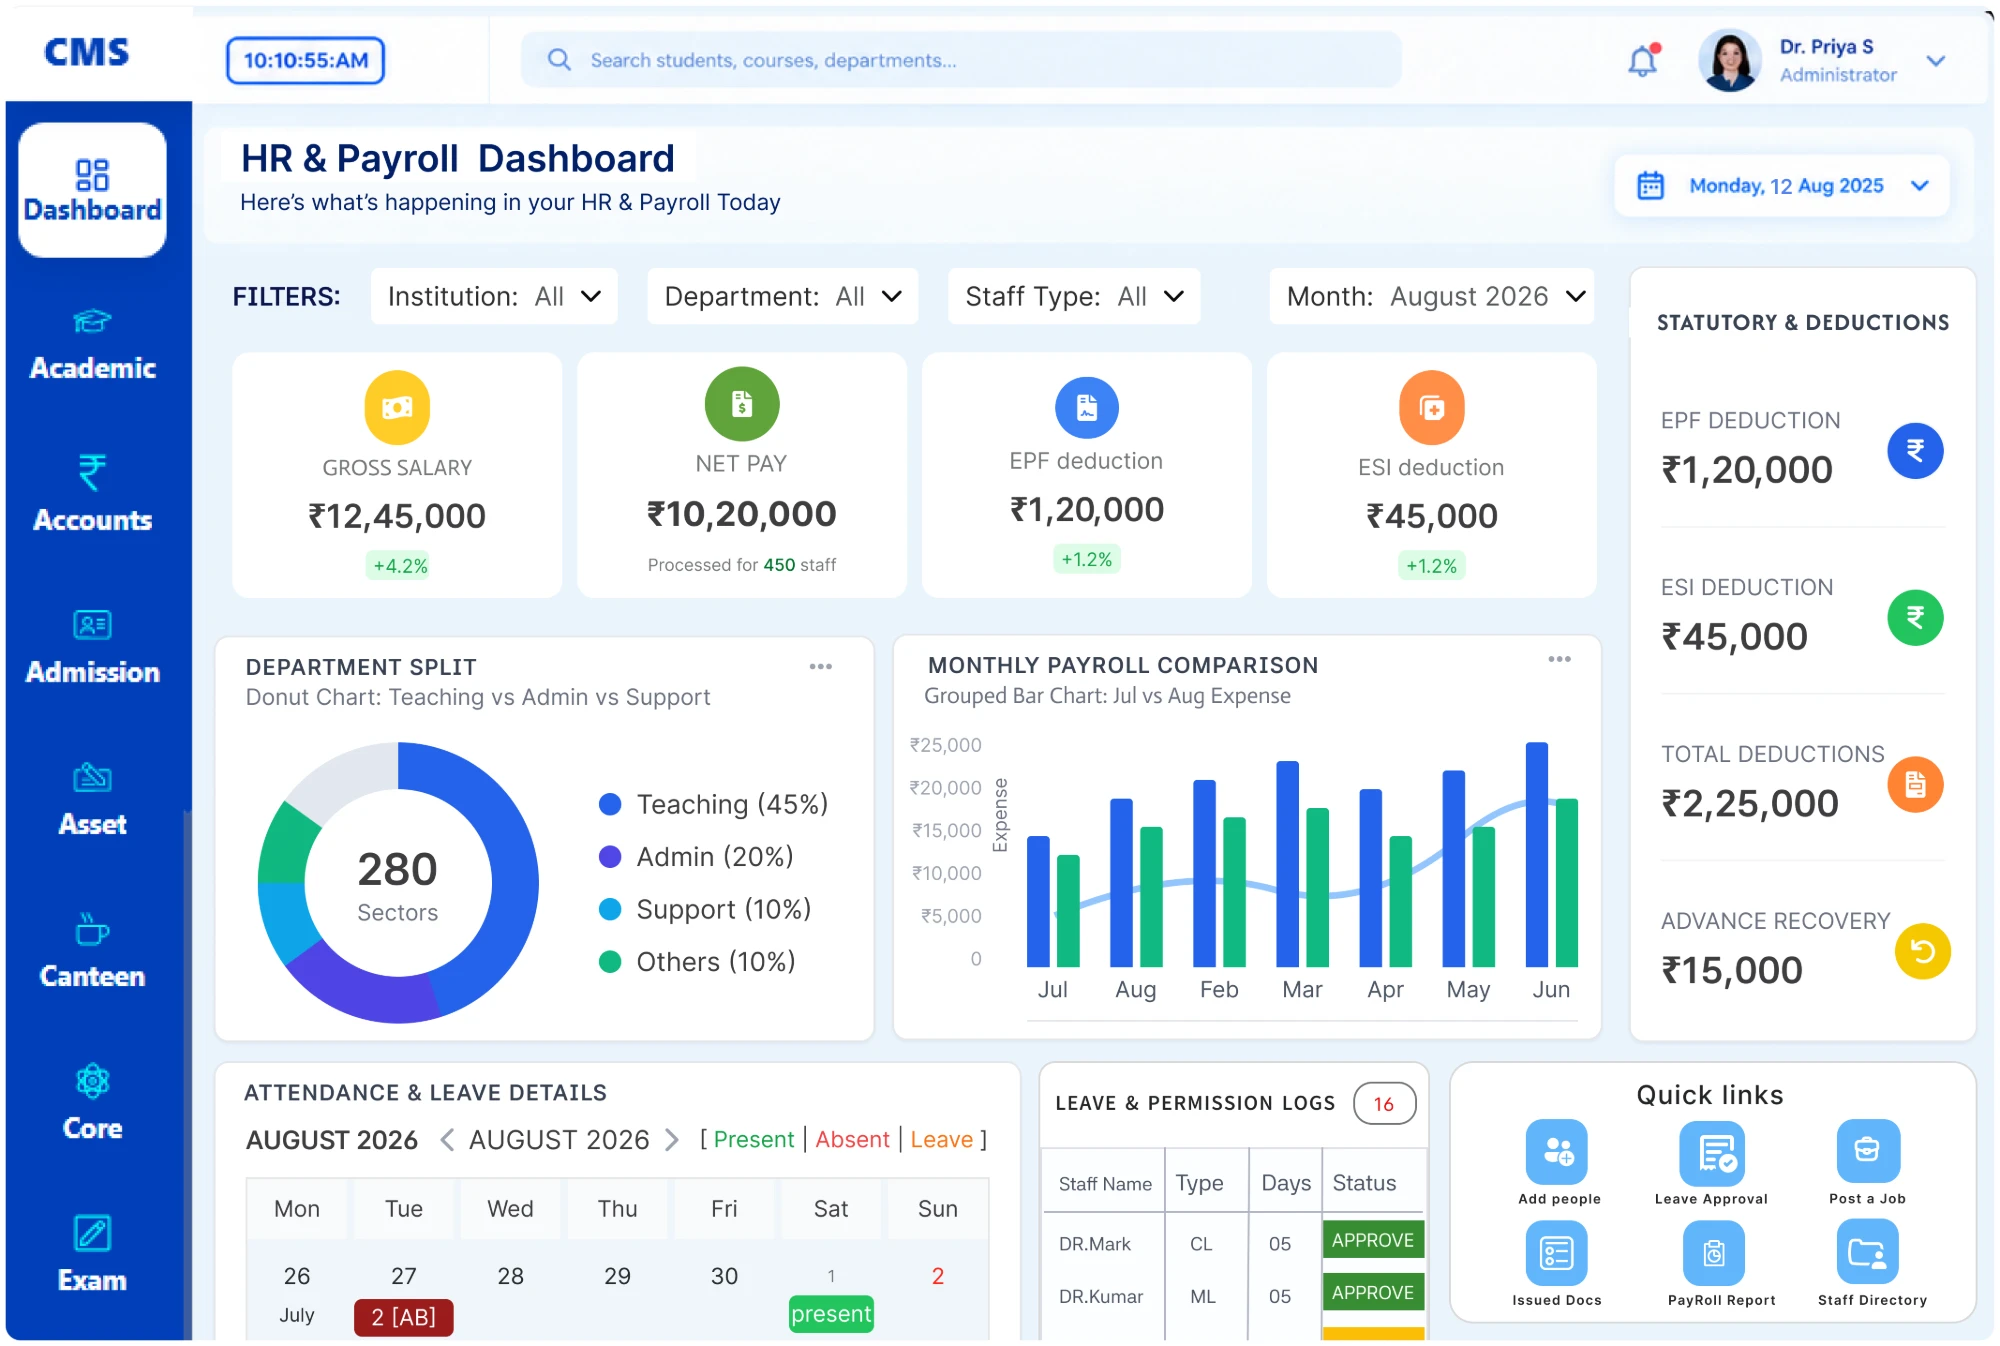
Task: Open the Monday, 12 Aug 2025 date dropdown
Action: (1782, 186)
